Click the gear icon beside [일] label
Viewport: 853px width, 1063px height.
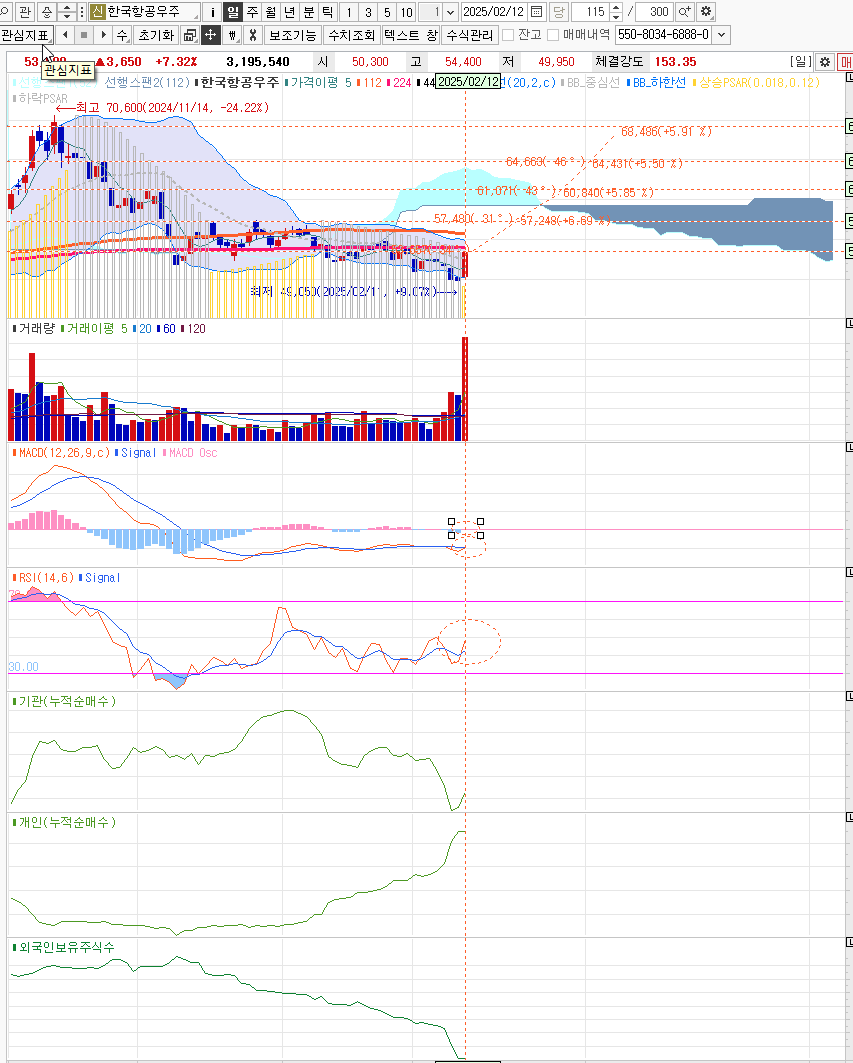pyautogui.click(x=825, y=62)
